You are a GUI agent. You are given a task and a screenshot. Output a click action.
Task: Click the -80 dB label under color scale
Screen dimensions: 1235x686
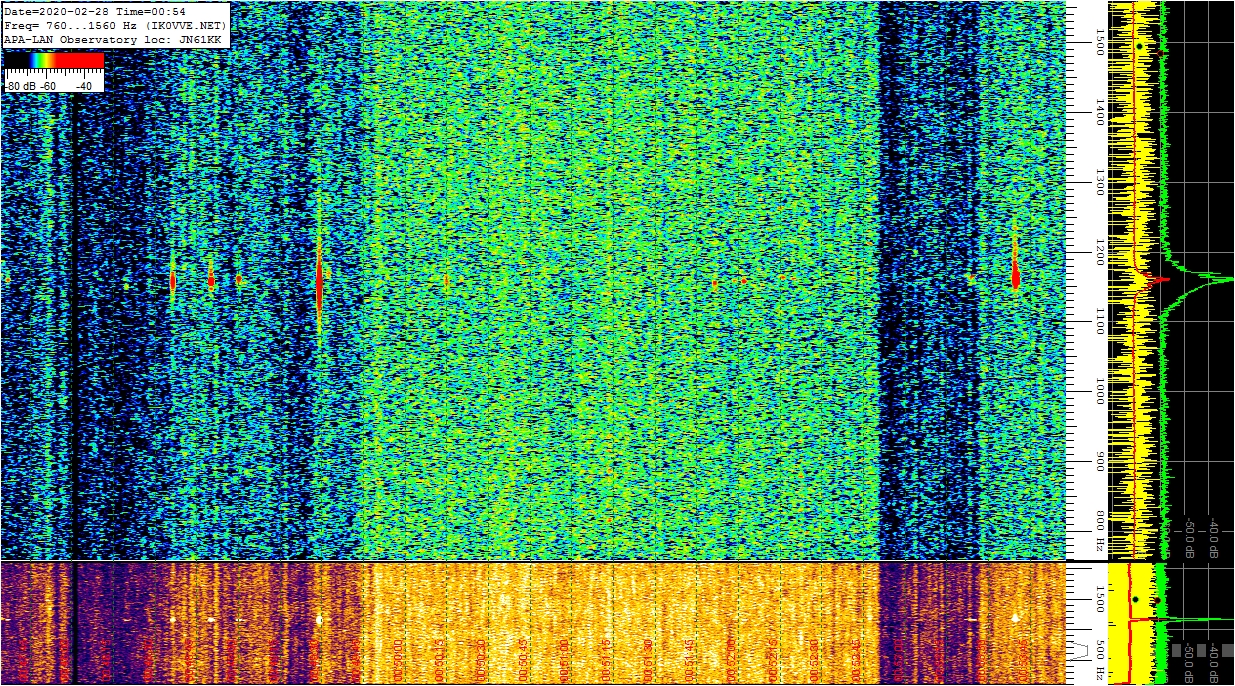click(22, 86)
